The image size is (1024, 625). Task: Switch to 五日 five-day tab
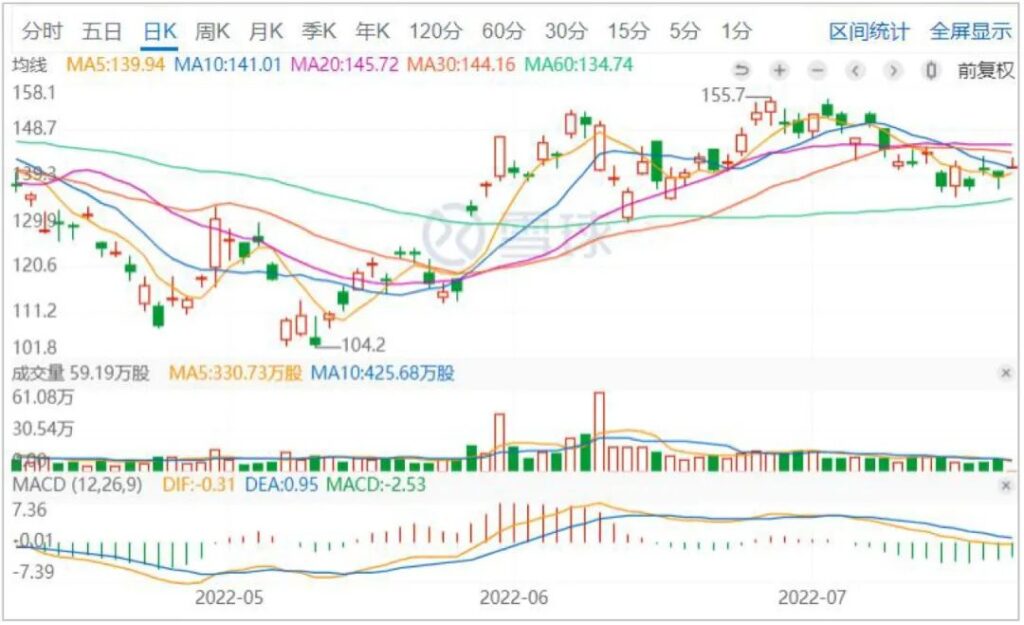[x=102, y=31]
